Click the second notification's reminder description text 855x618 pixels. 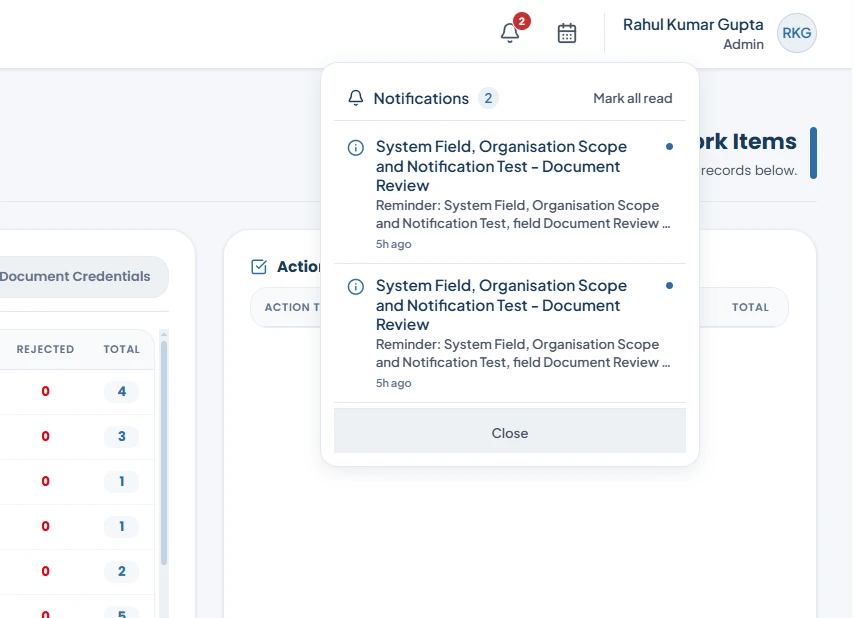point(522,353)
